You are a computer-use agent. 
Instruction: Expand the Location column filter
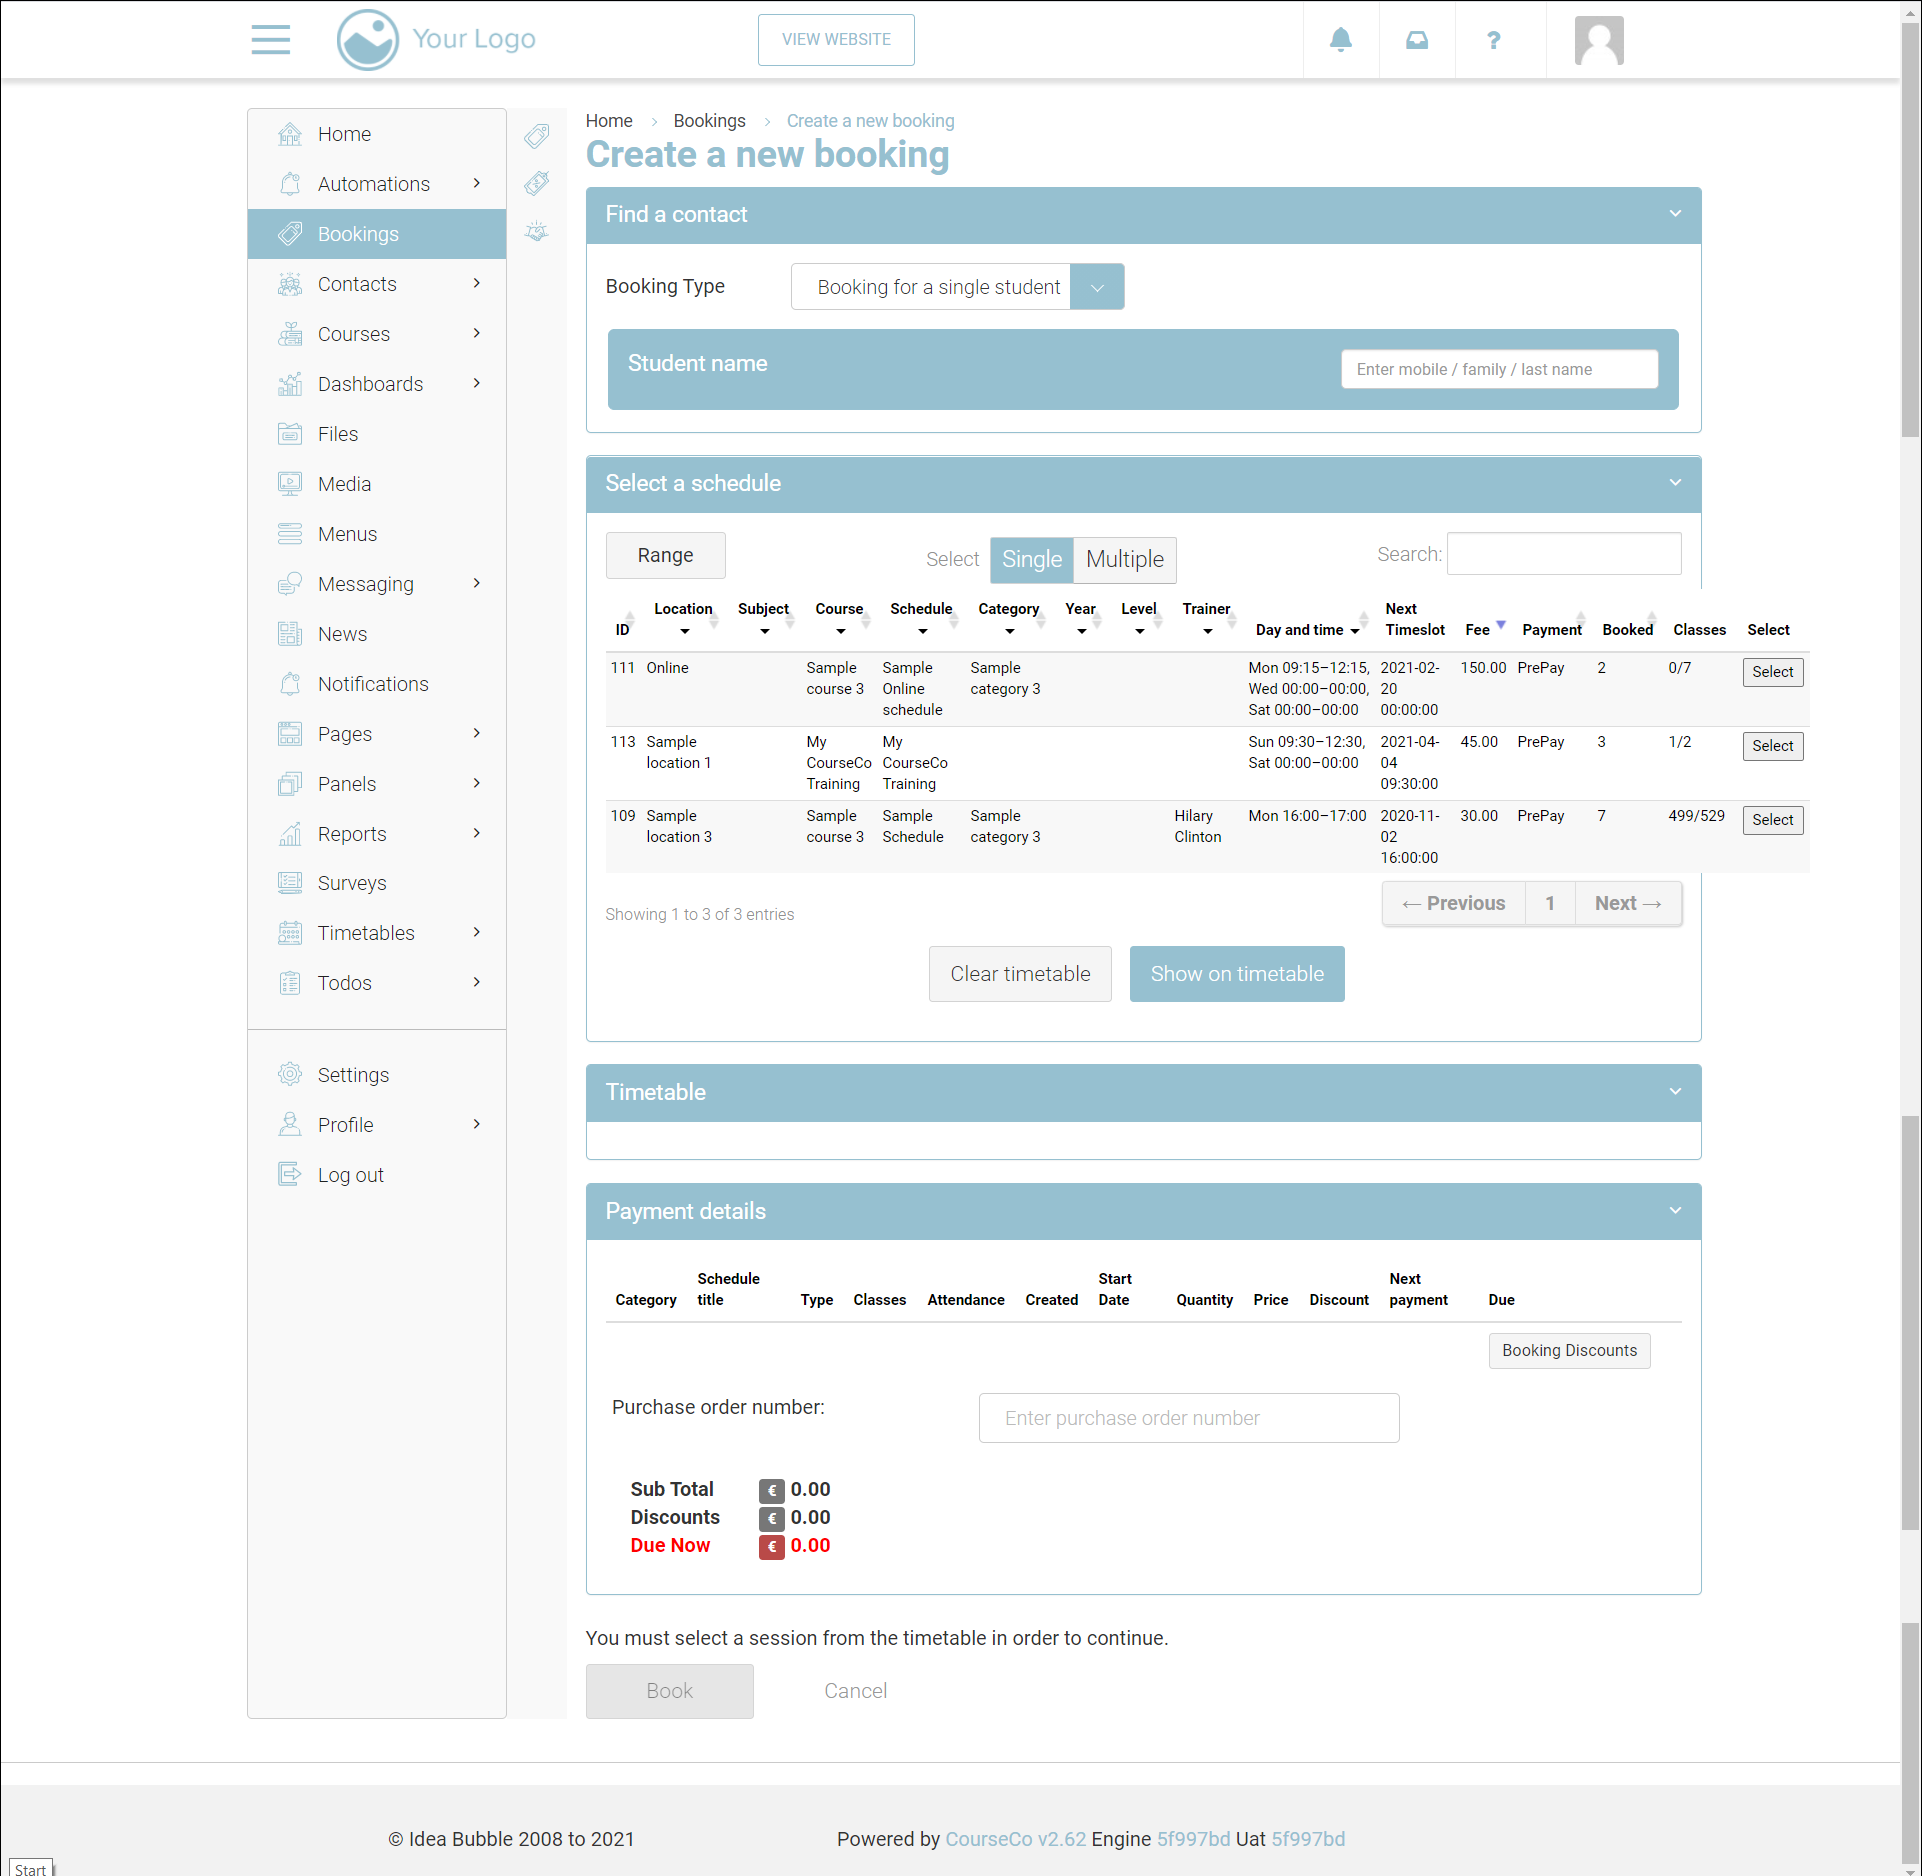tap(684, 631)
